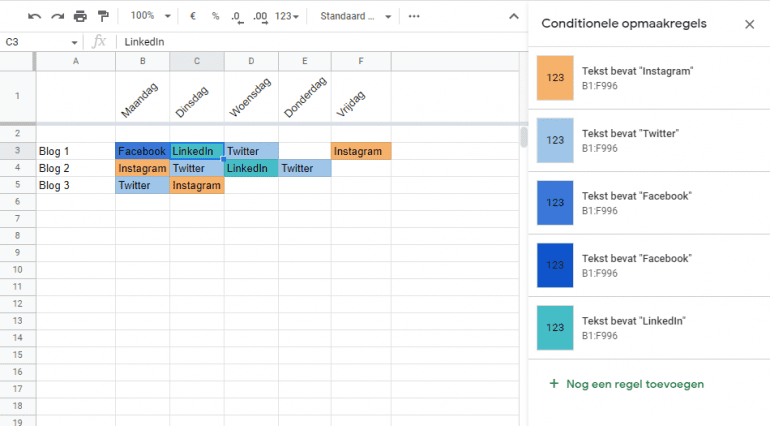The image size is (770, 426).
Task: Collapse the toolbar with up chevron
Action: 514,16
